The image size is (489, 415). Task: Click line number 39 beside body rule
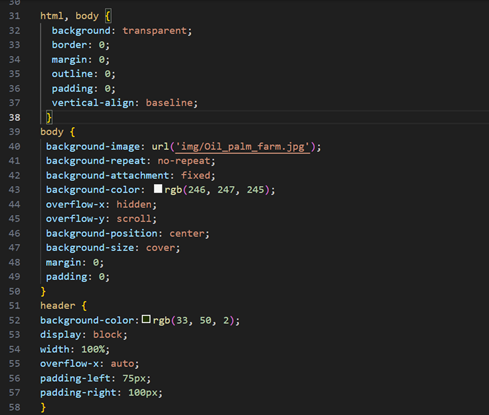(x=15, y=132)
